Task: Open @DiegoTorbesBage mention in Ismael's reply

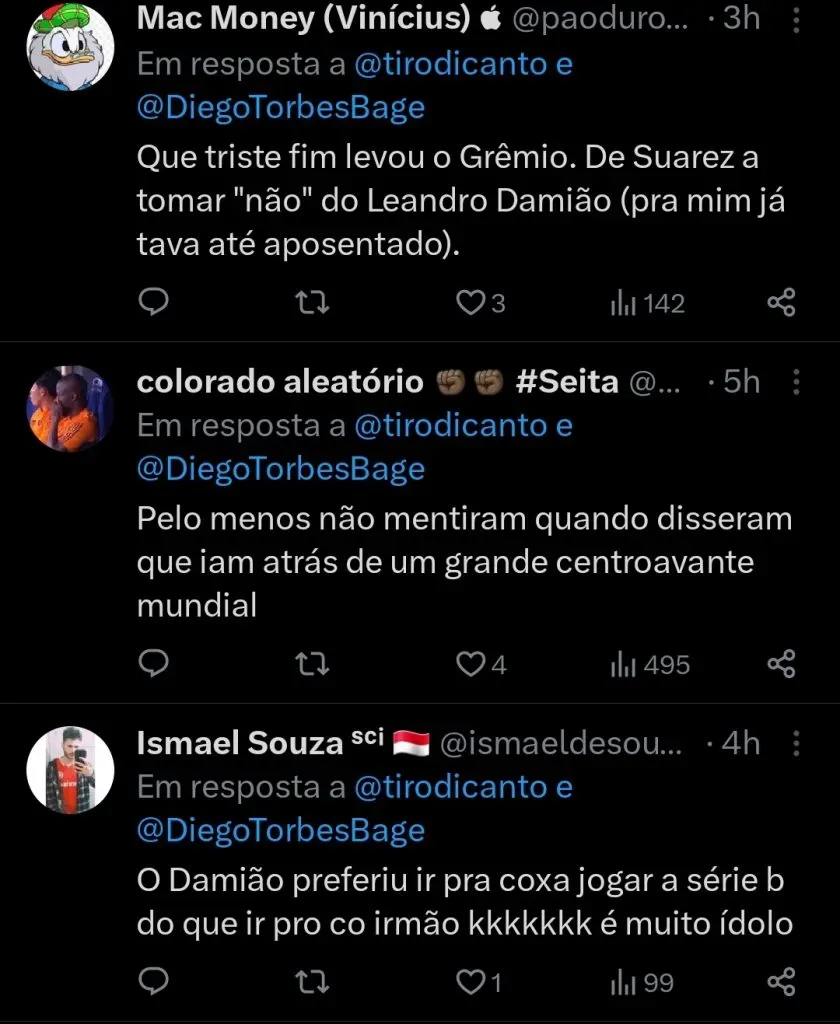Action: pos(280,830)
